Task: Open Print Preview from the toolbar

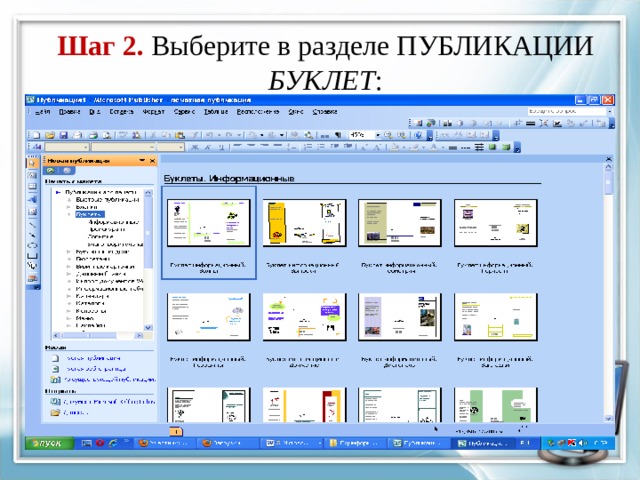Action: click(x=107, y=135)
